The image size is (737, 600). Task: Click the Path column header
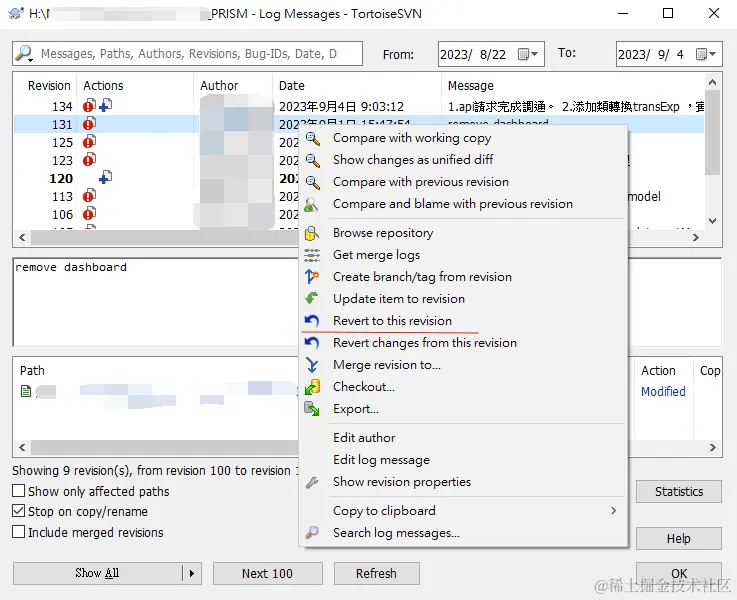(x=32, y=371)
